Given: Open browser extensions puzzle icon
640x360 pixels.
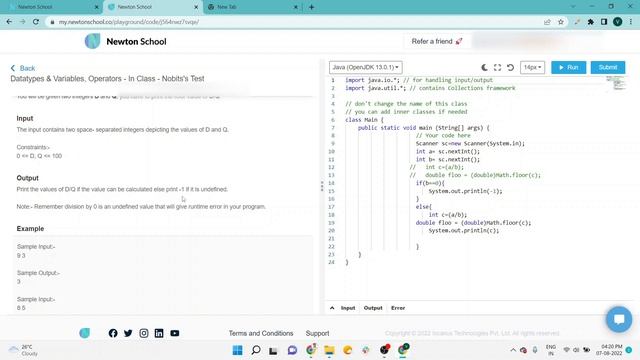Looking at the screenshot, I should coord(591,22).
